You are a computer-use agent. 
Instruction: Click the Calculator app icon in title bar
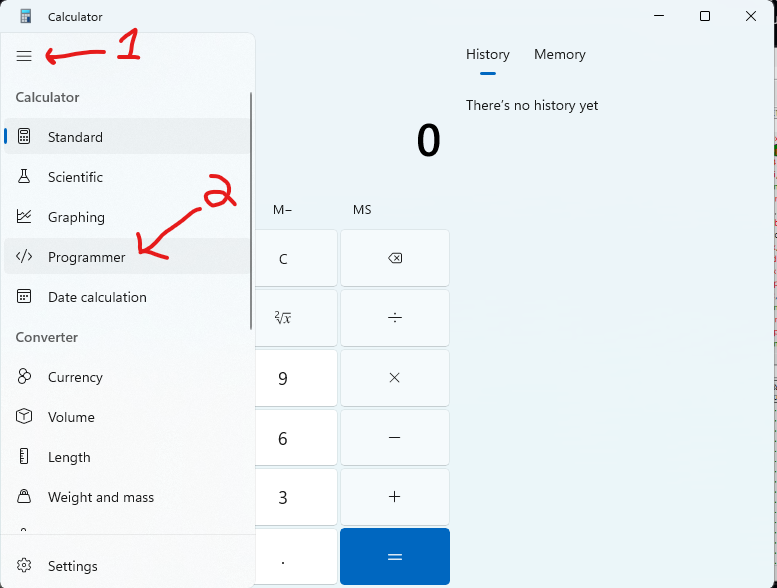click(25, 16)
